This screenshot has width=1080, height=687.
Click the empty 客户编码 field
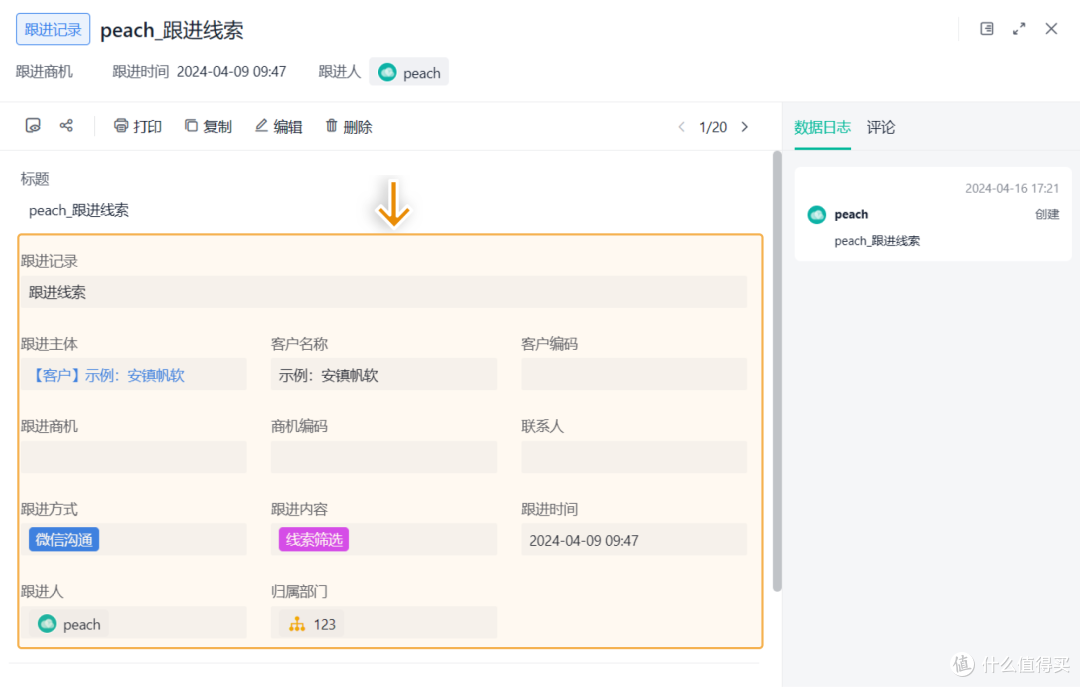pyautogui.click(x=634, y=374)
